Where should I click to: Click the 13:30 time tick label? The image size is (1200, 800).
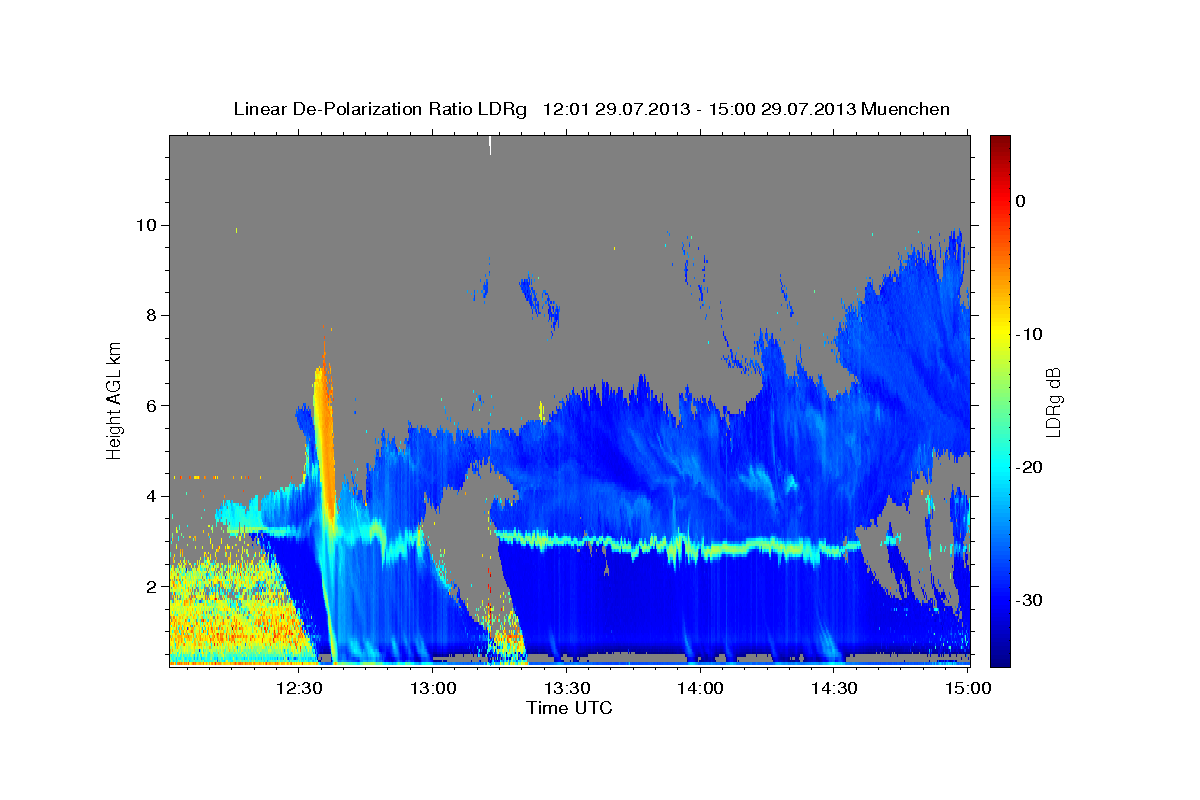pyautogui.click(x=566, y=688)
